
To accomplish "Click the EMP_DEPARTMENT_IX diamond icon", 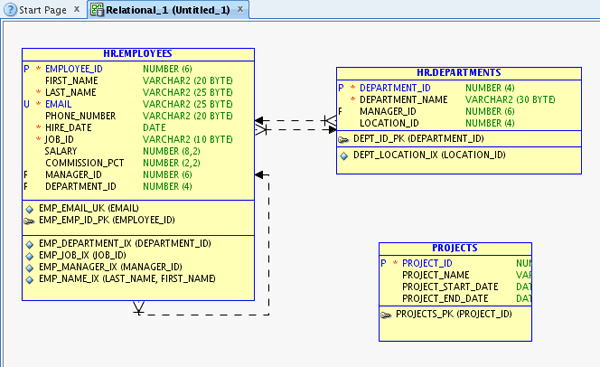I will coord(29,244).
